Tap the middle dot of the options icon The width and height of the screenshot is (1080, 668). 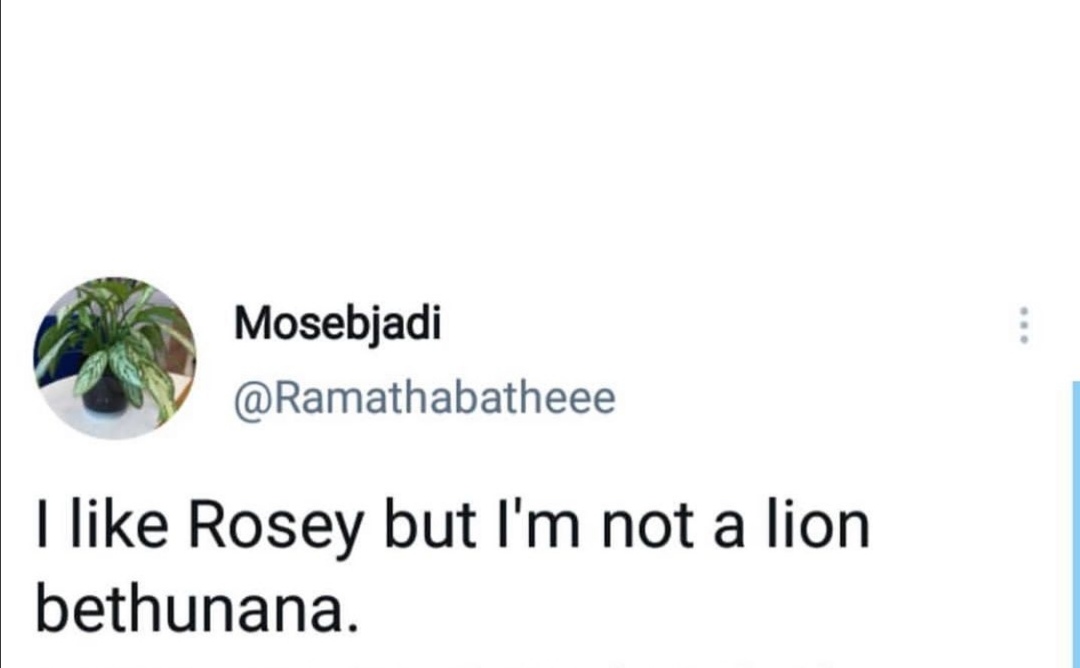(1022, 326)
